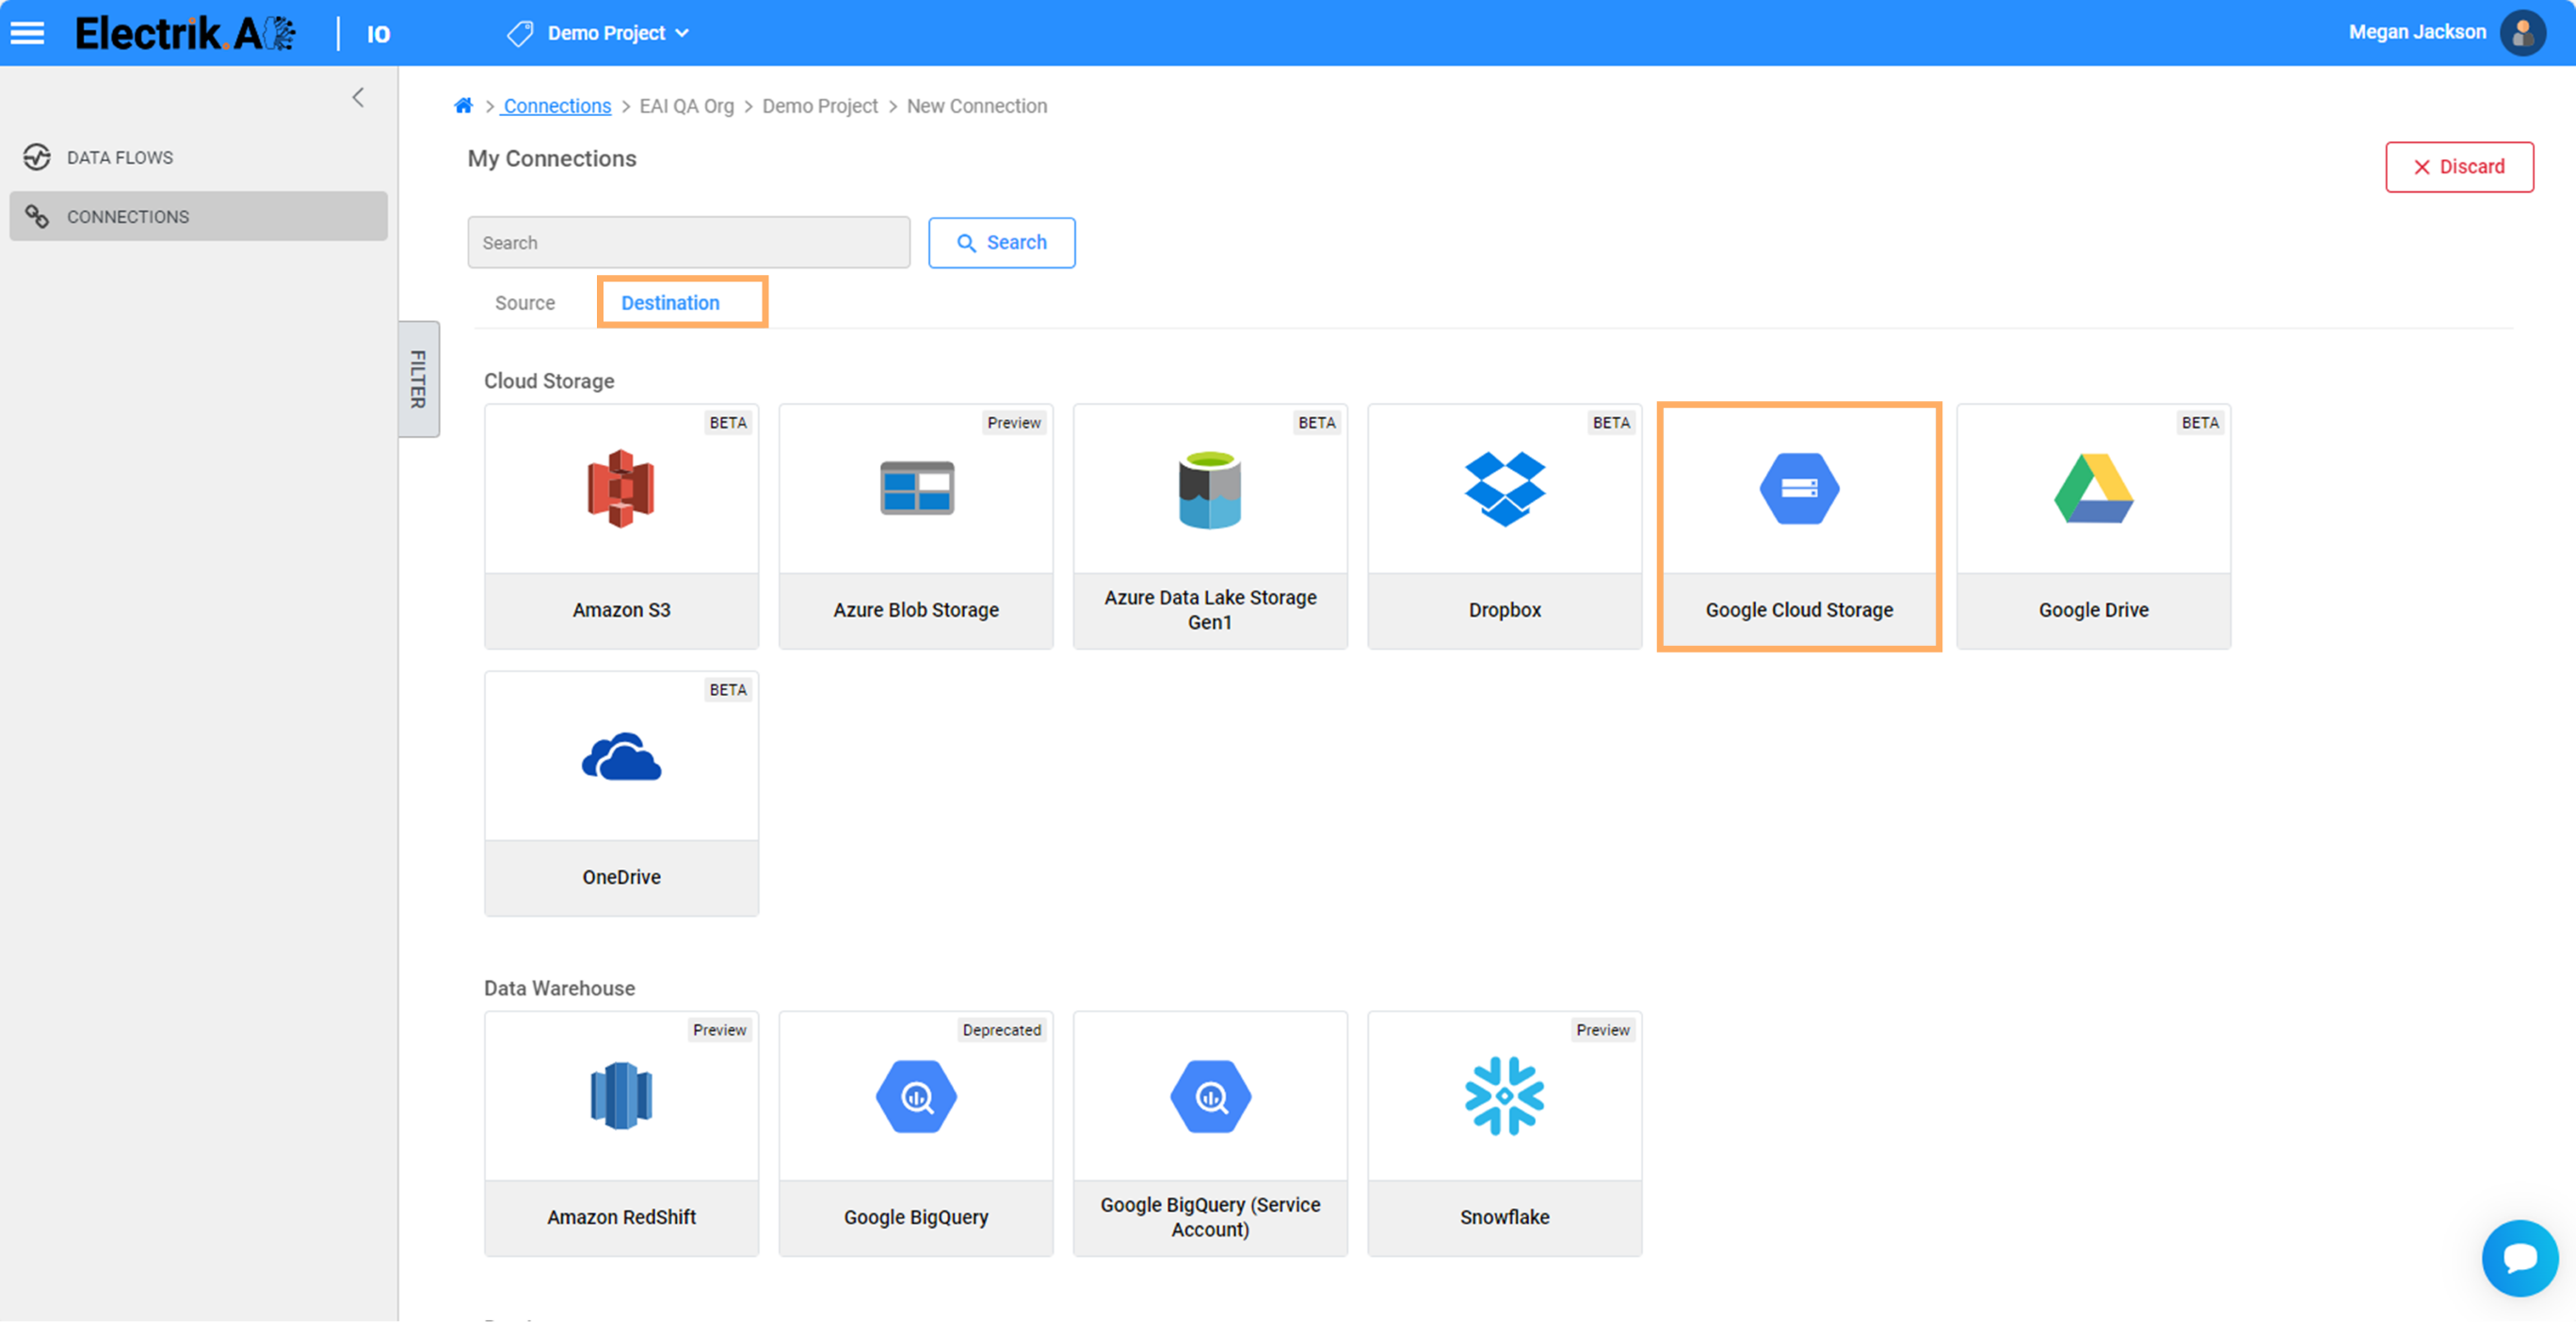The image size is (2576, 1322).
Task: Click the Amazon S3 label
Action: 621,610
